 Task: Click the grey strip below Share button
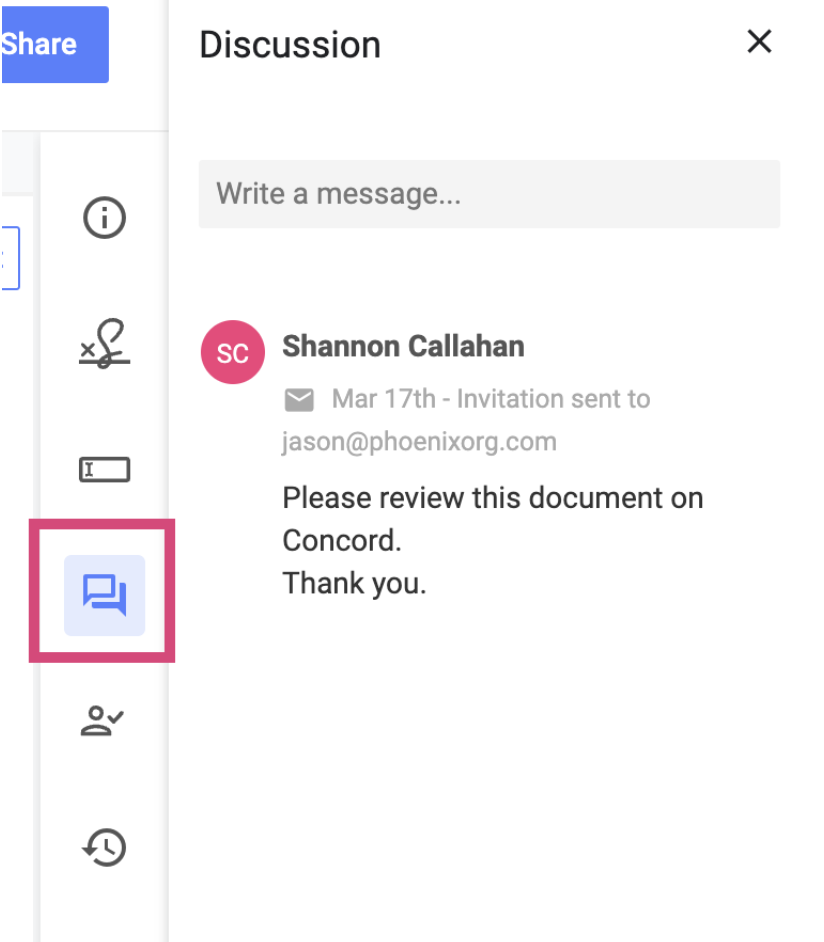click(17, 163)
